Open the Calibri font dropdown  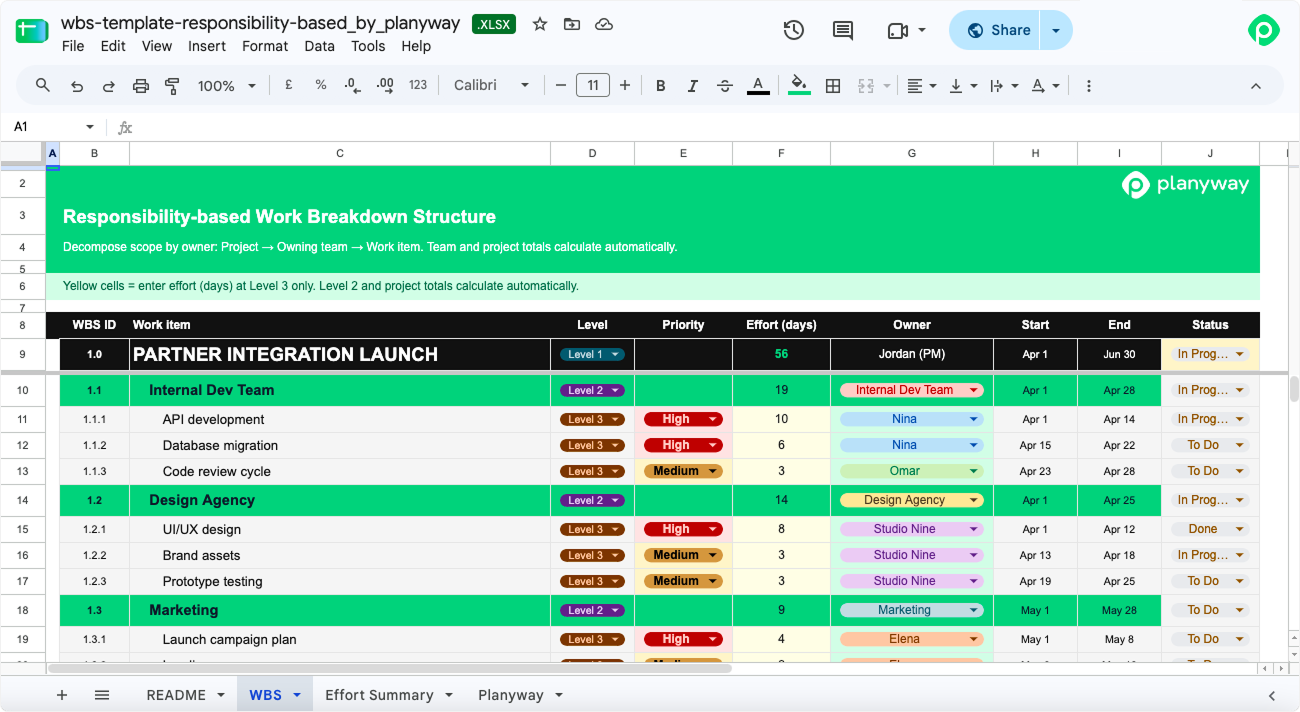(491, 86)
